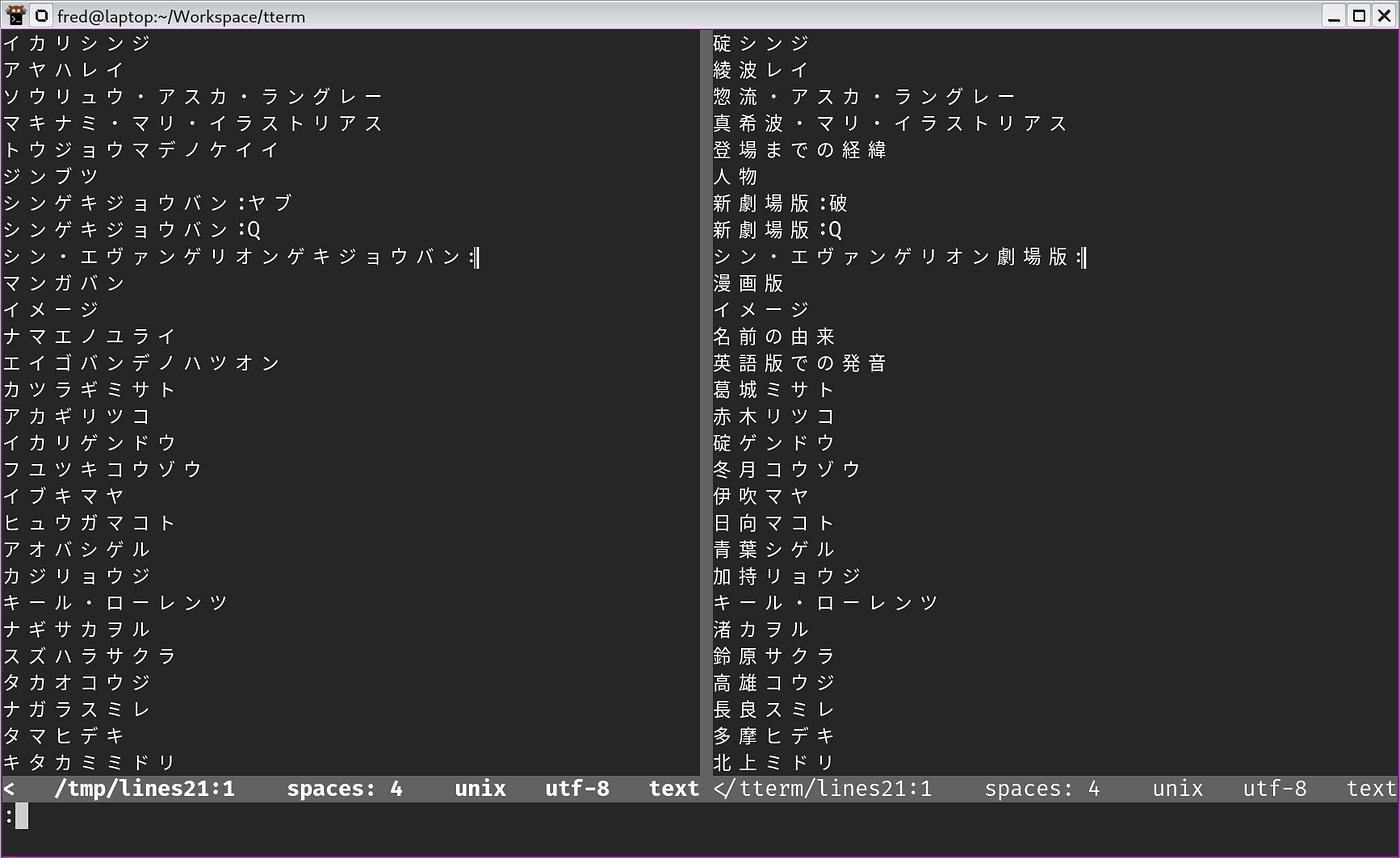The height and width of the screenshot is (858, 1400).
Task: Click the line アオバシゲル
Action: click(76, 549)
